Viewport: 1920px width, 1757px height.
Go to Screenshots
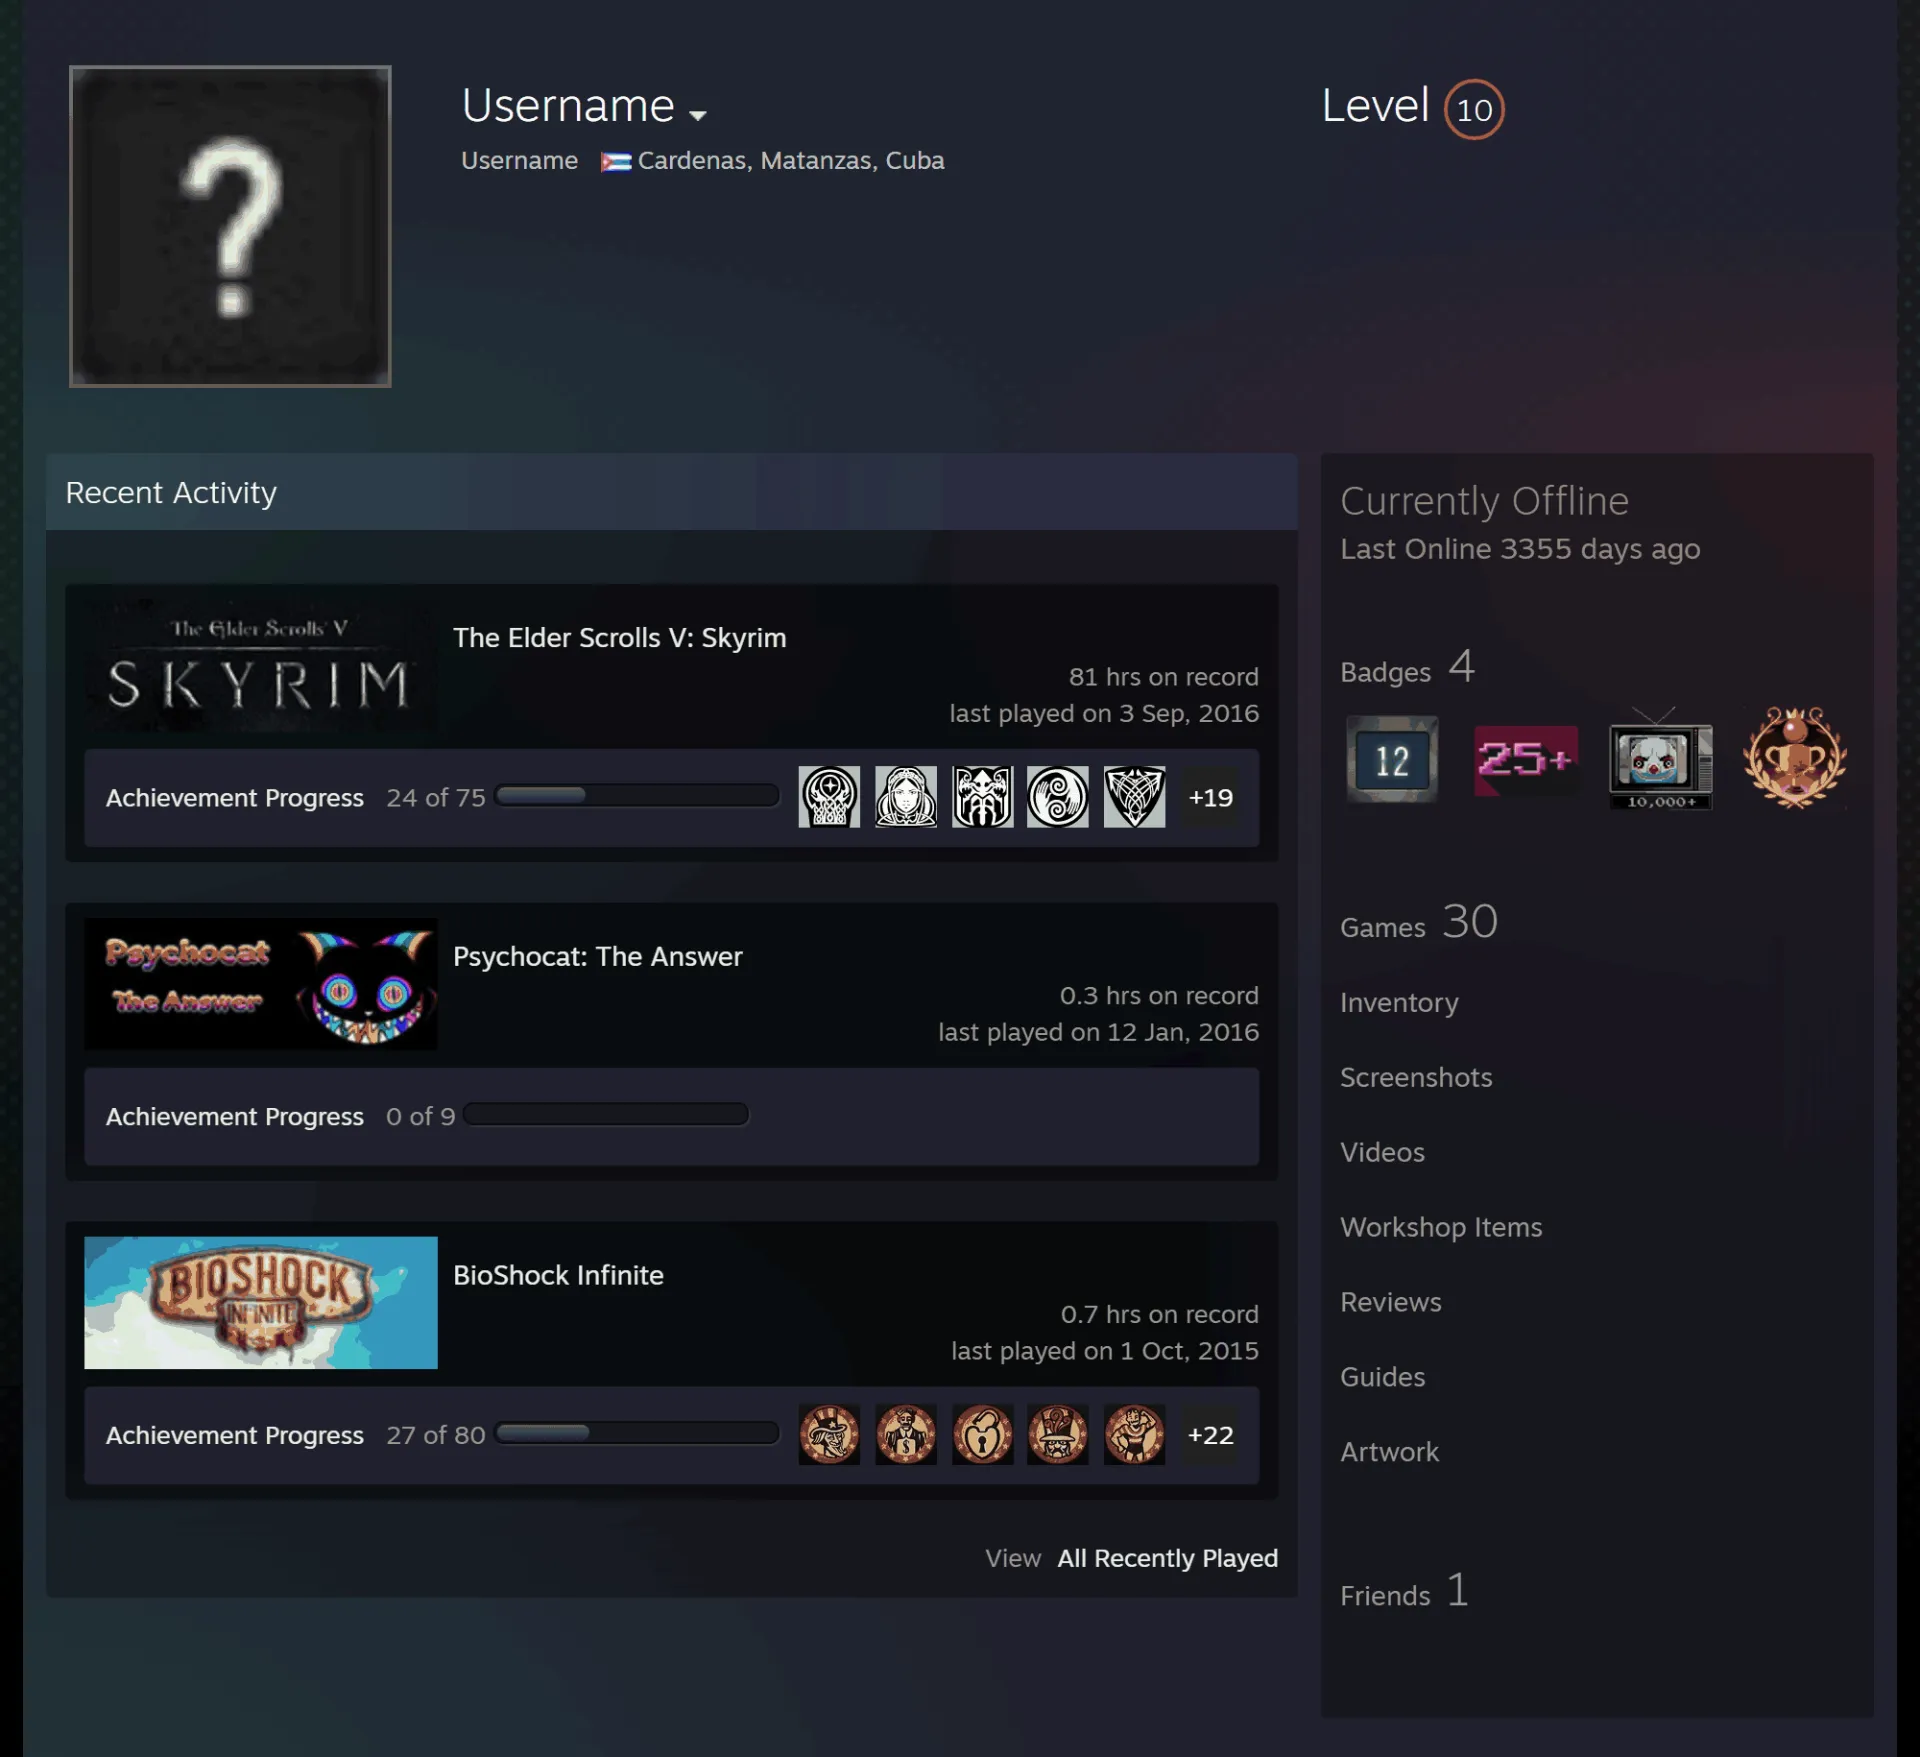click(x=1416, y=1077)
